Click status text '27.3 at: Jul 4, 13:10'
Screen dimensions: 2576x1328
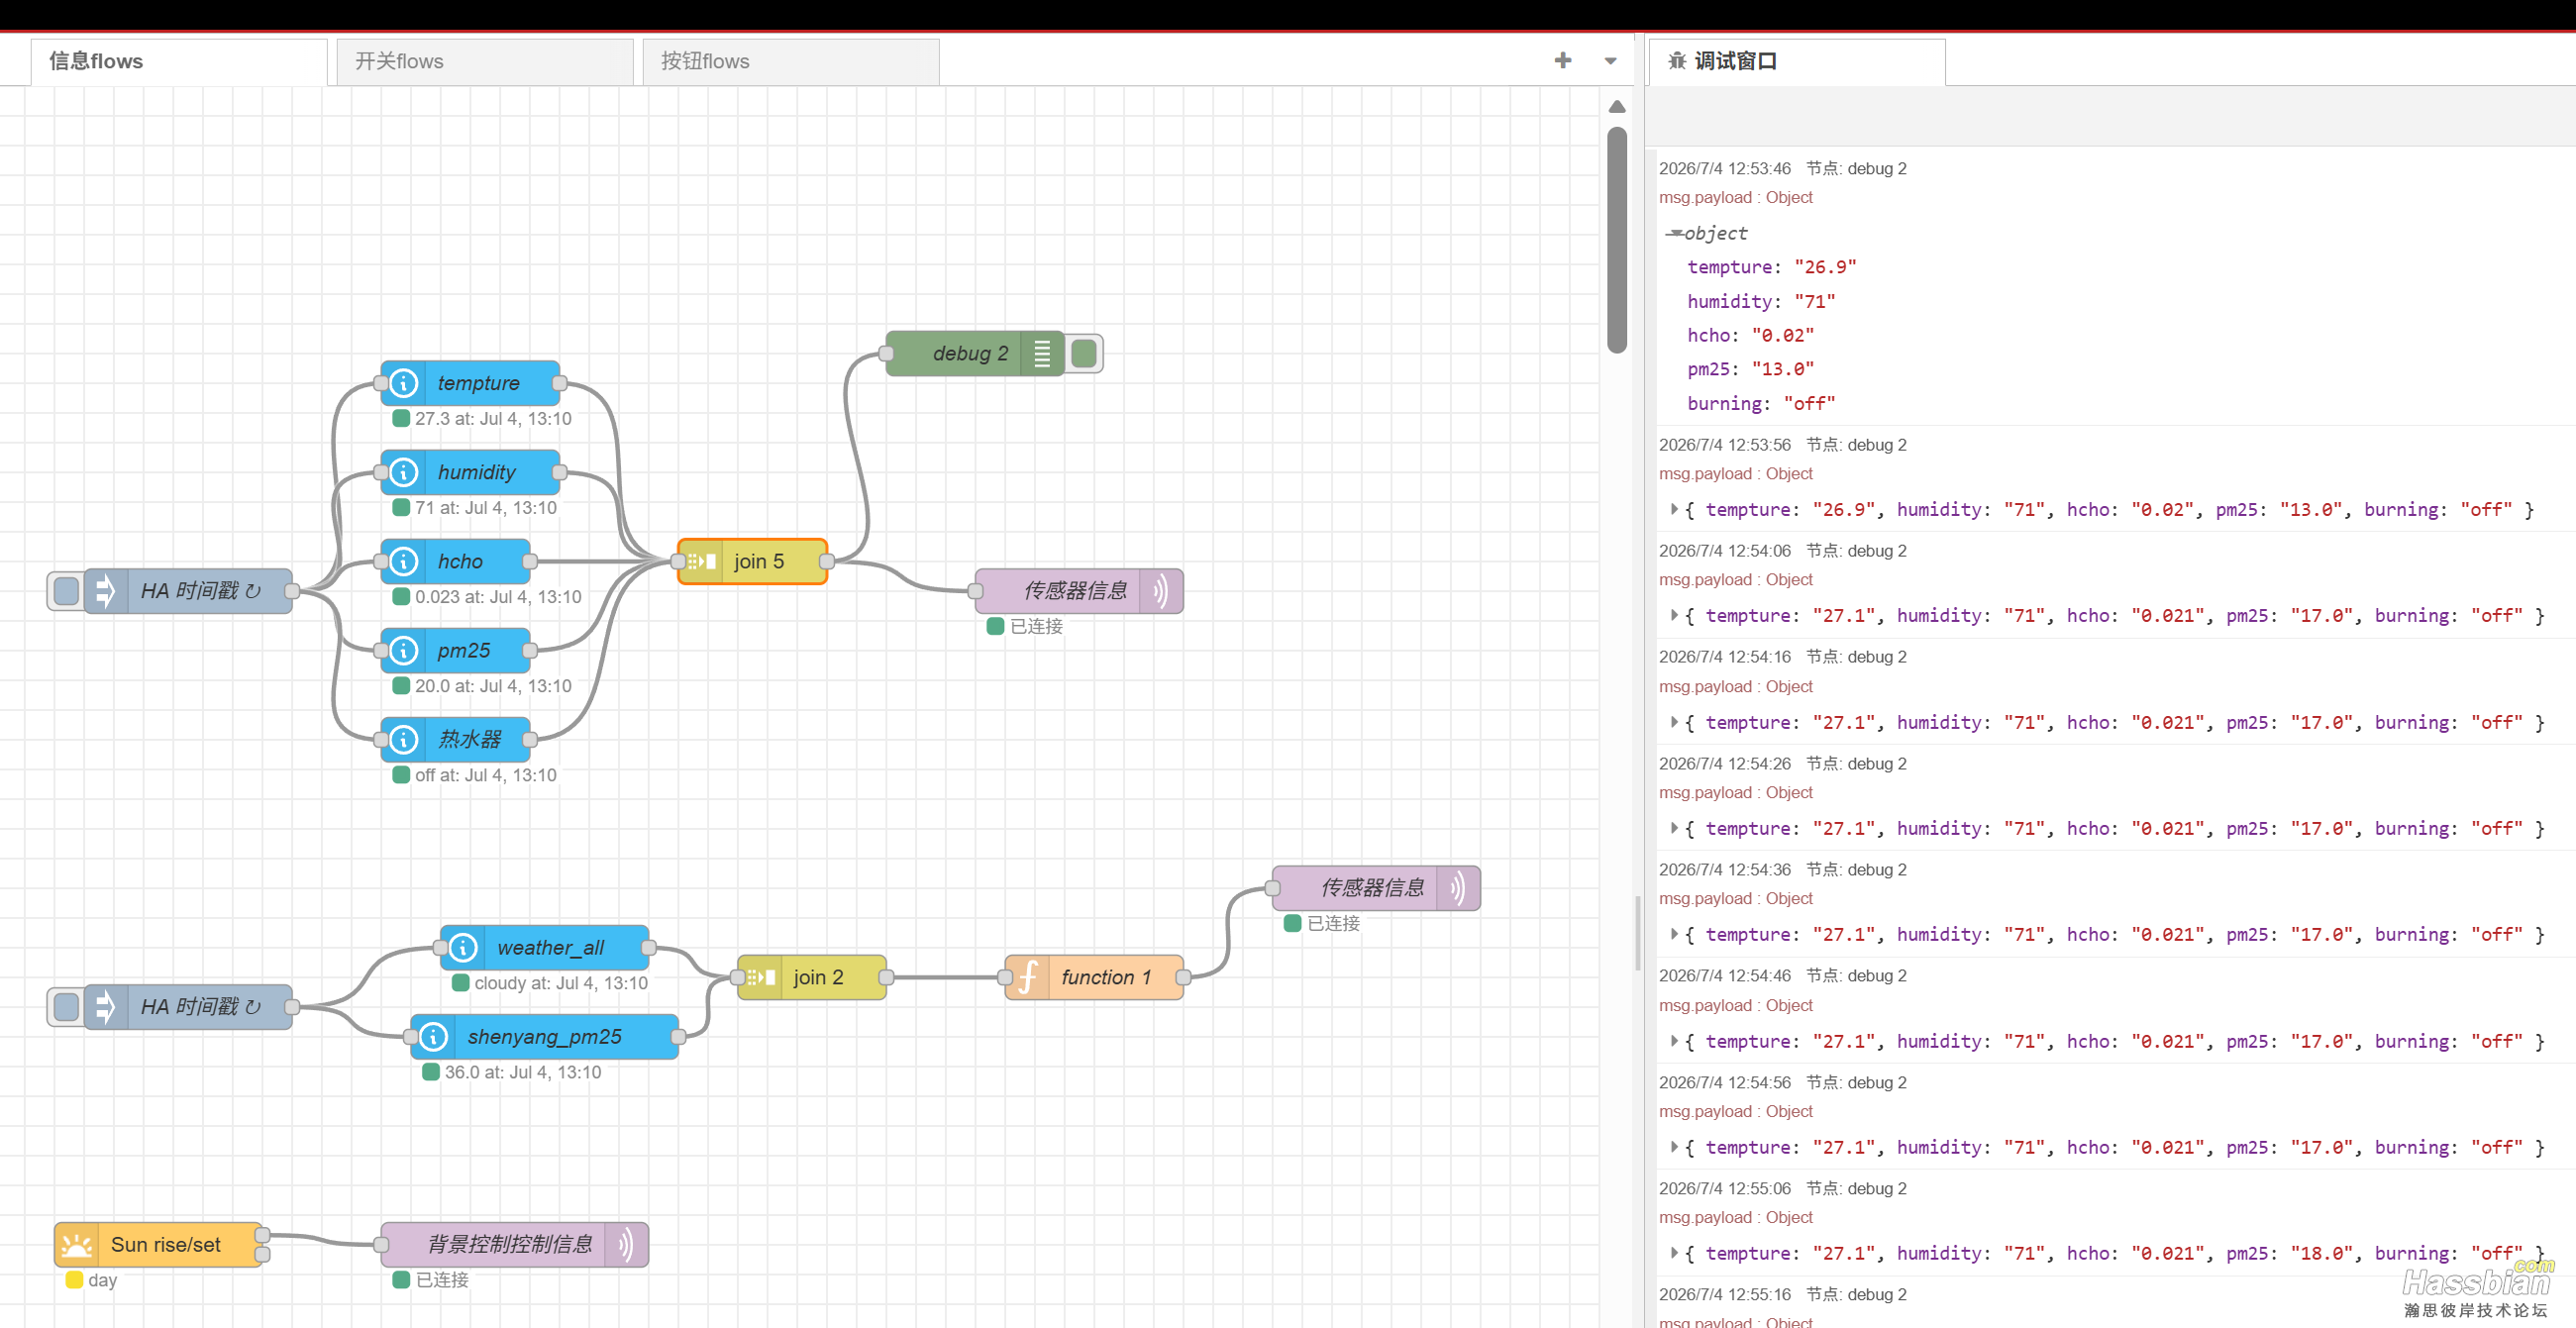coord(493,419)
